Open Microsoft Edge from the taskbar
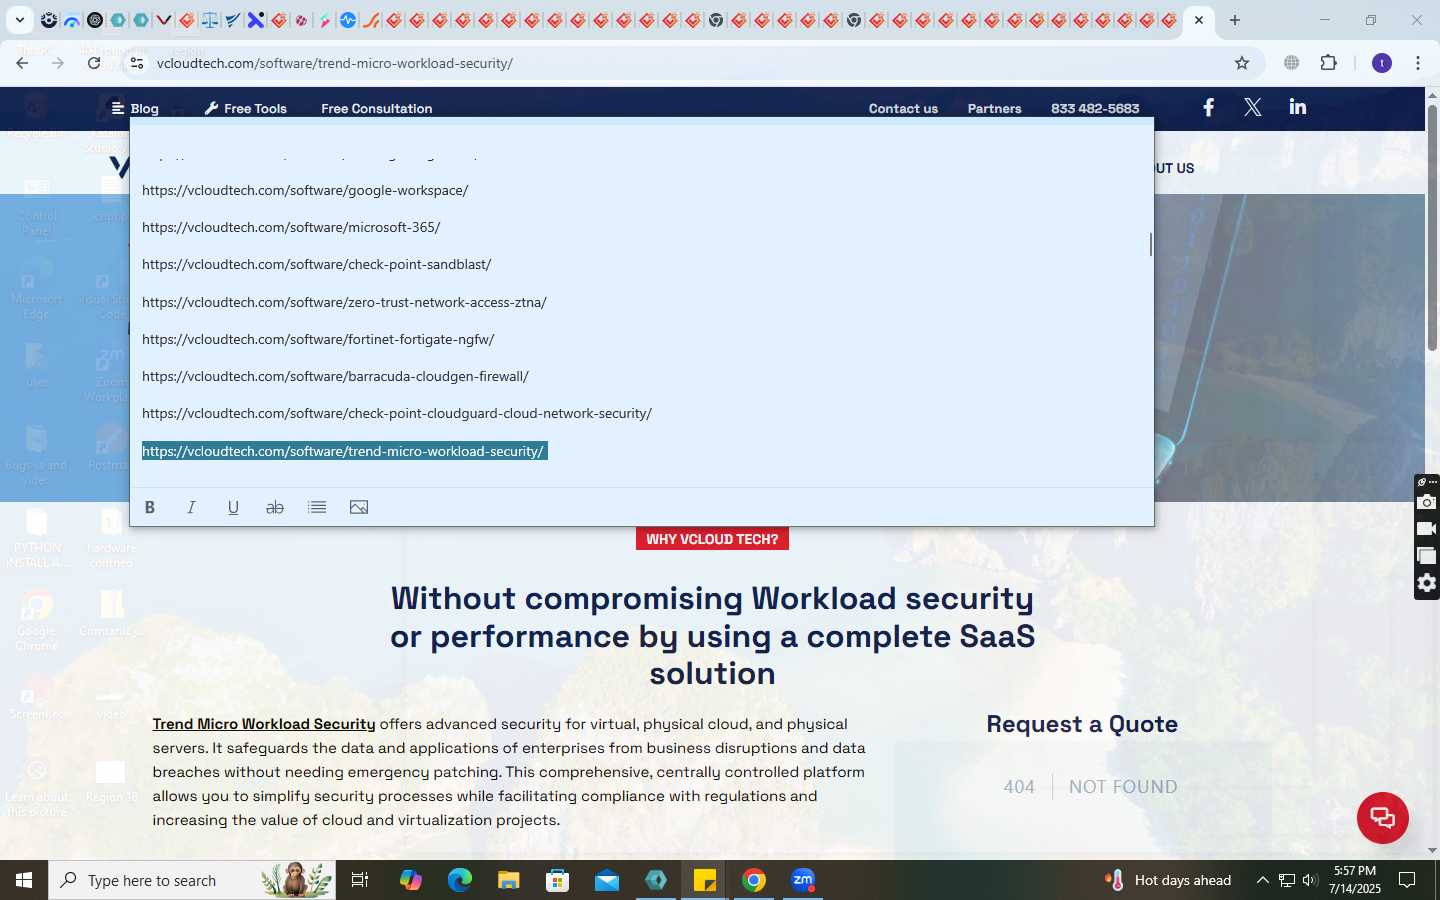 (x=460, y=880)
